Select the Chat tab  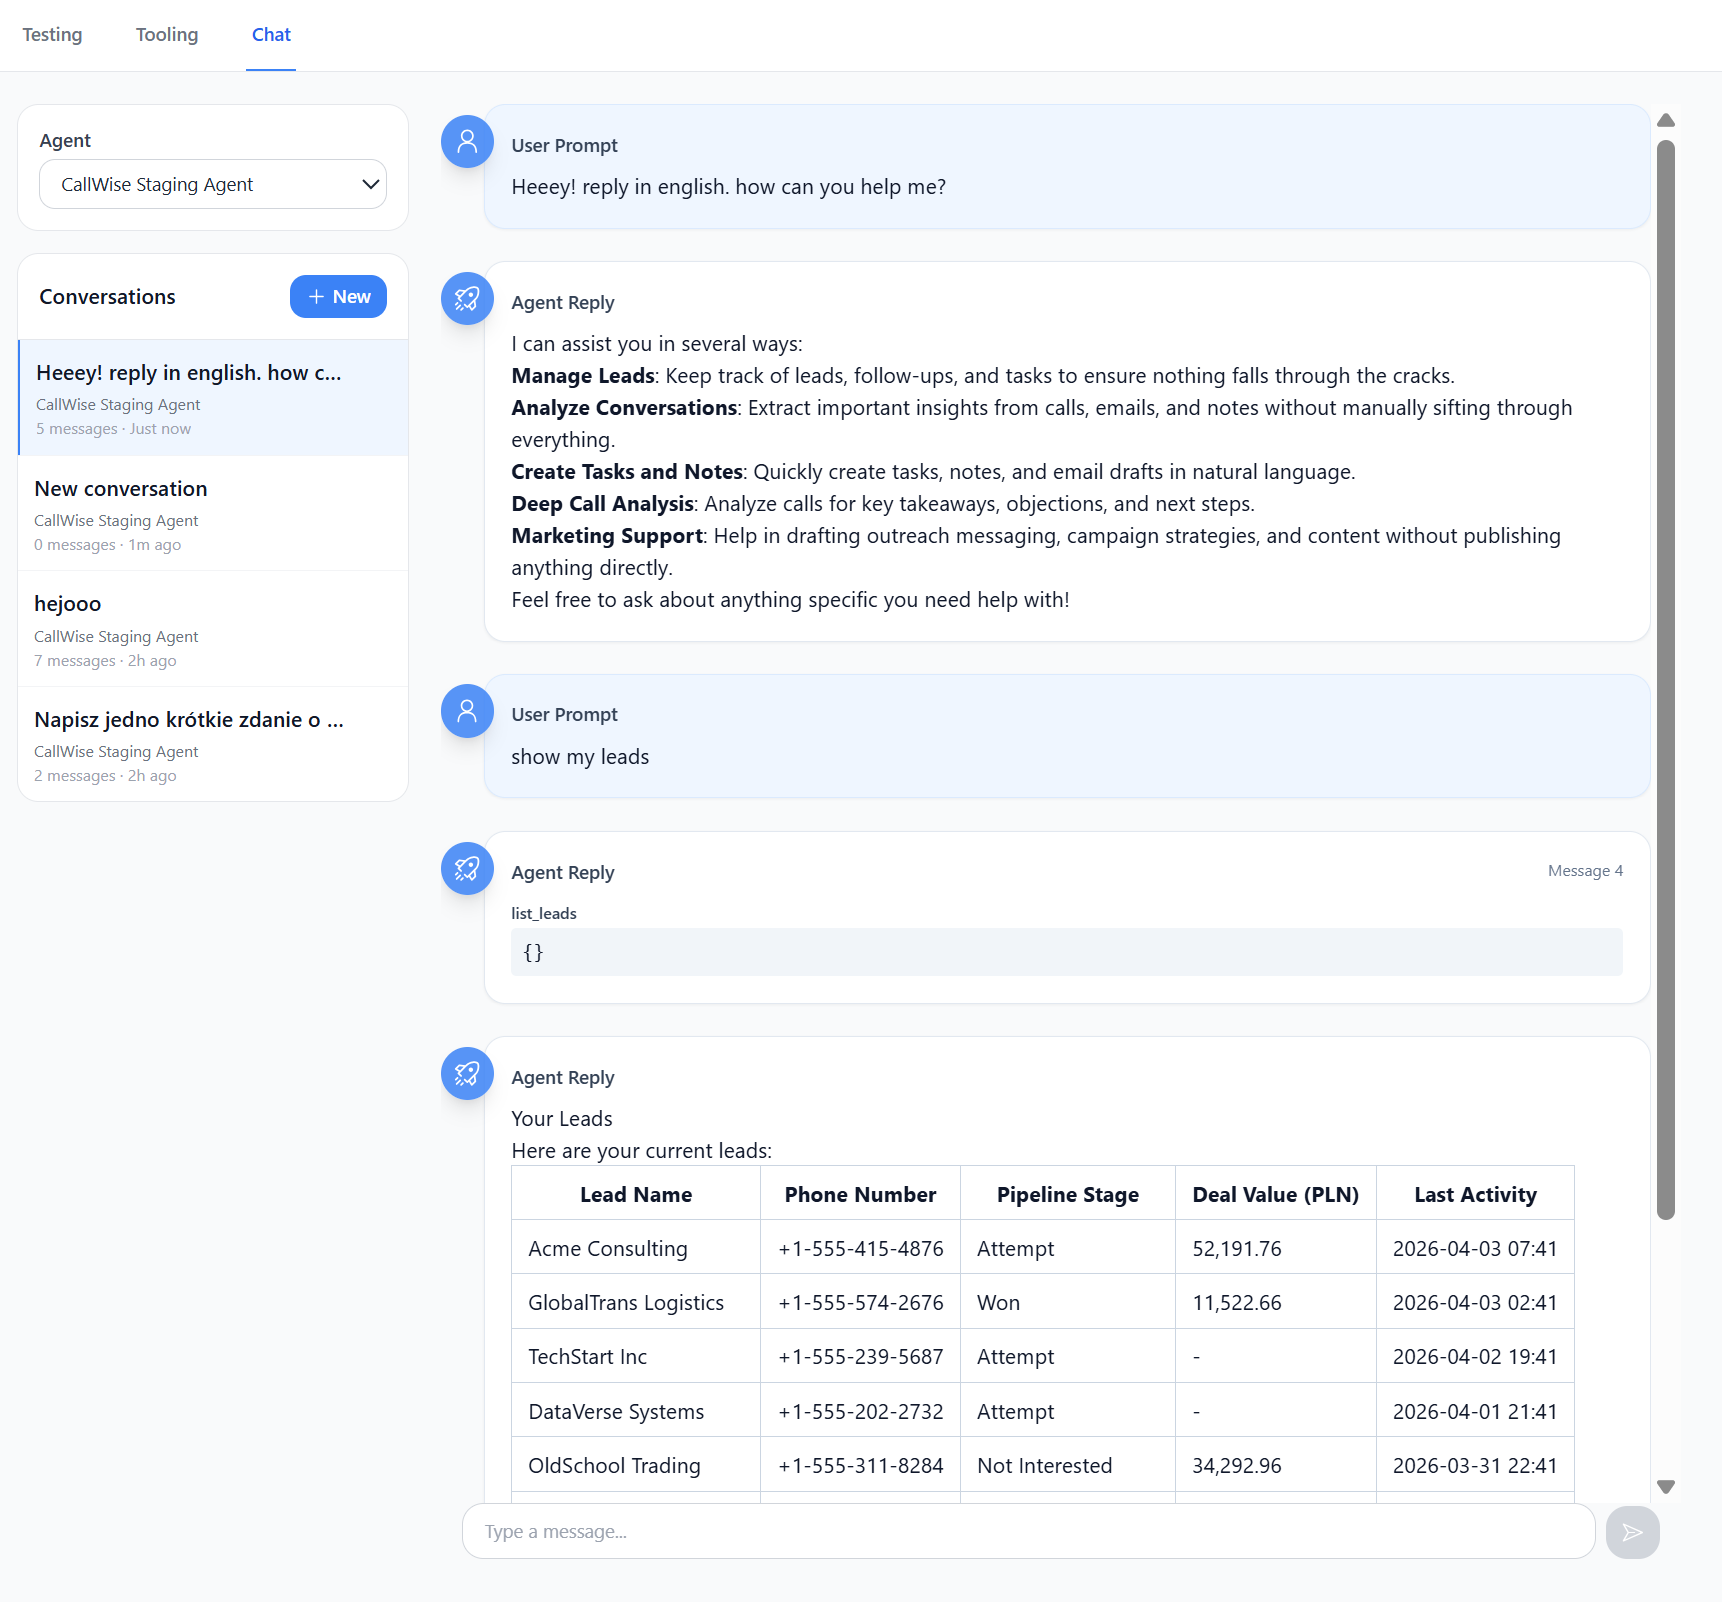click(270, 34)
